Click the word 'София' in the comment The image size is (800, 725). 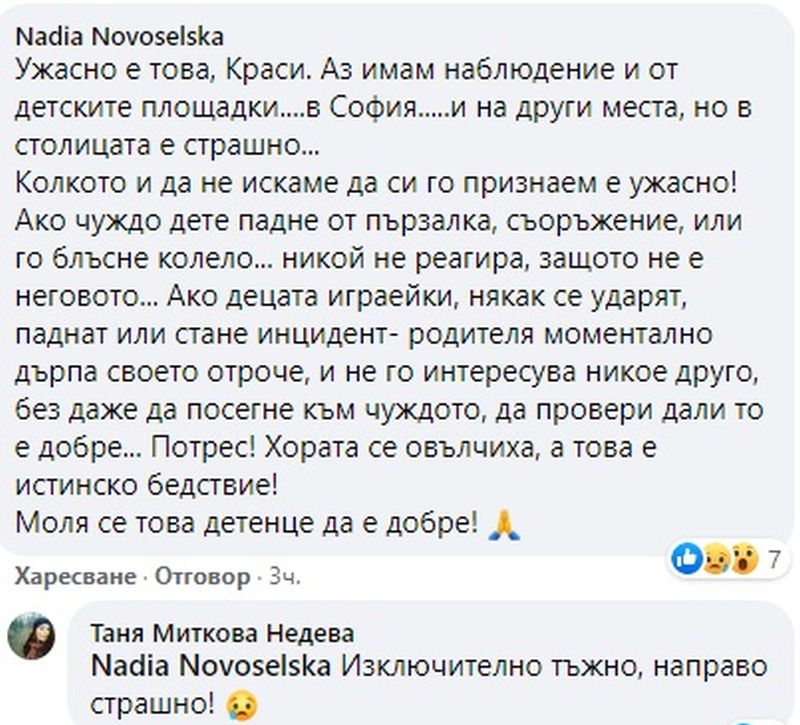tap(374, 108)
